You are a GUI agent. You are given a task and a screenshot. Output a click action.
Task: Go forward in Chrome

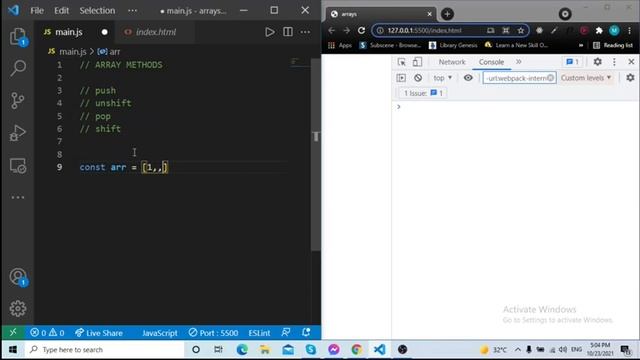[347, 31]
